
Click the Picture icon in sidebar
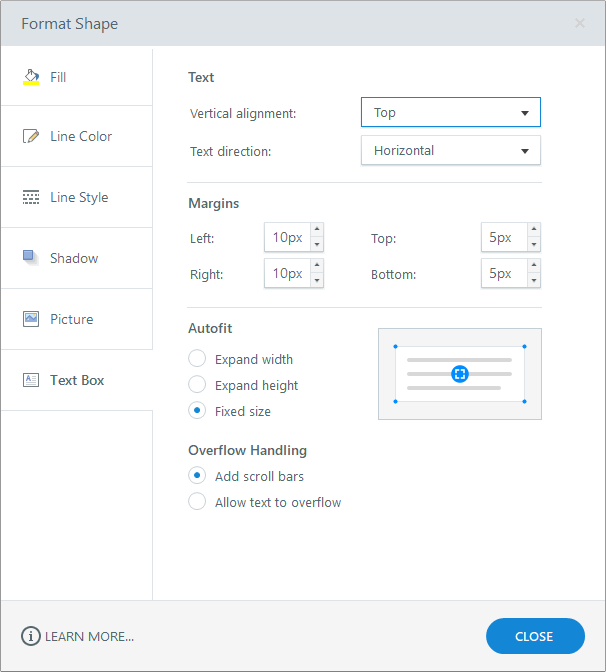pos(31,319)
